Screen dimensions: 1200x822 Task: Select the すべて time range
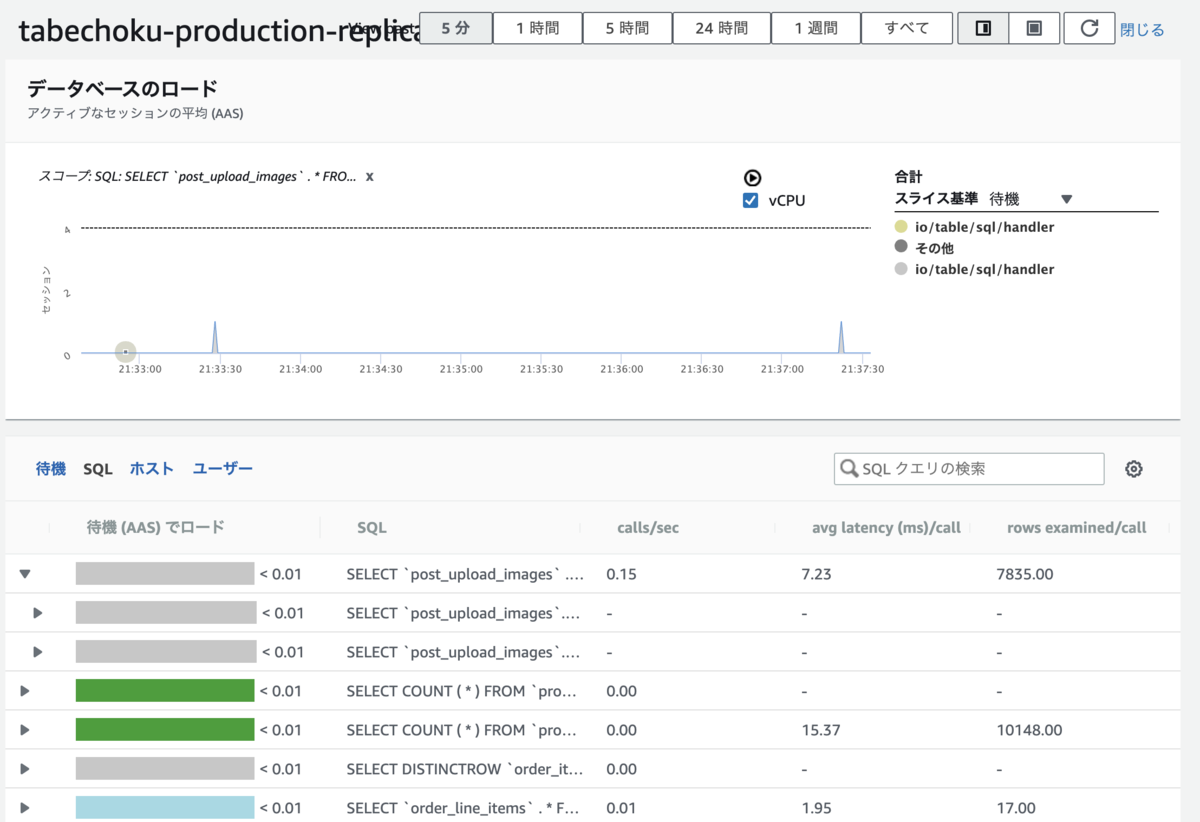(x=907, y=28)
